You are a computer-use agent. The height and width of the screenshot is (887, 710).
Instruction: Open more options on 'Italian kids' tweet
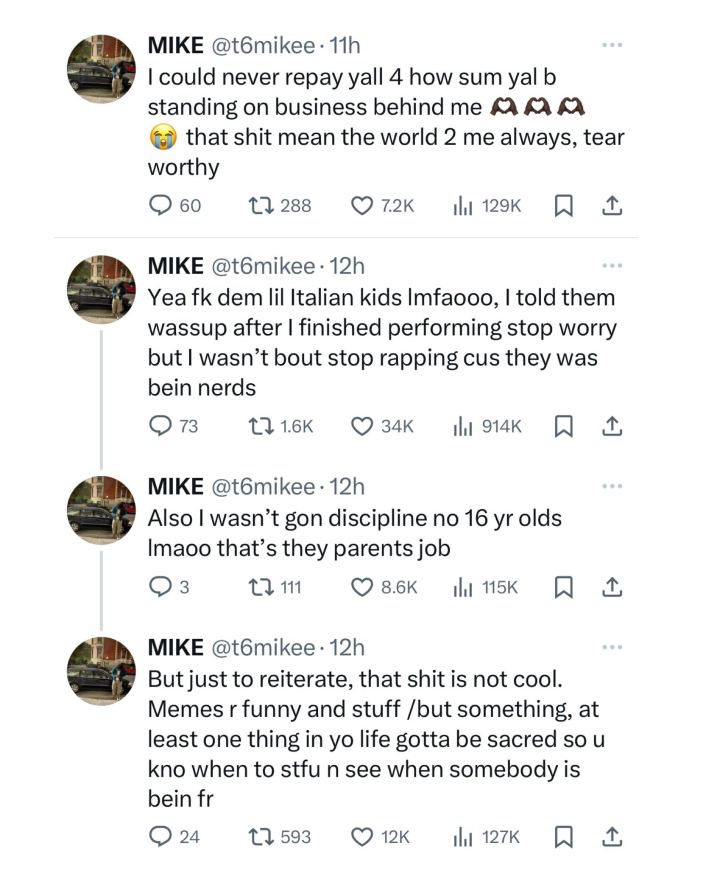(x=612, y=266)
